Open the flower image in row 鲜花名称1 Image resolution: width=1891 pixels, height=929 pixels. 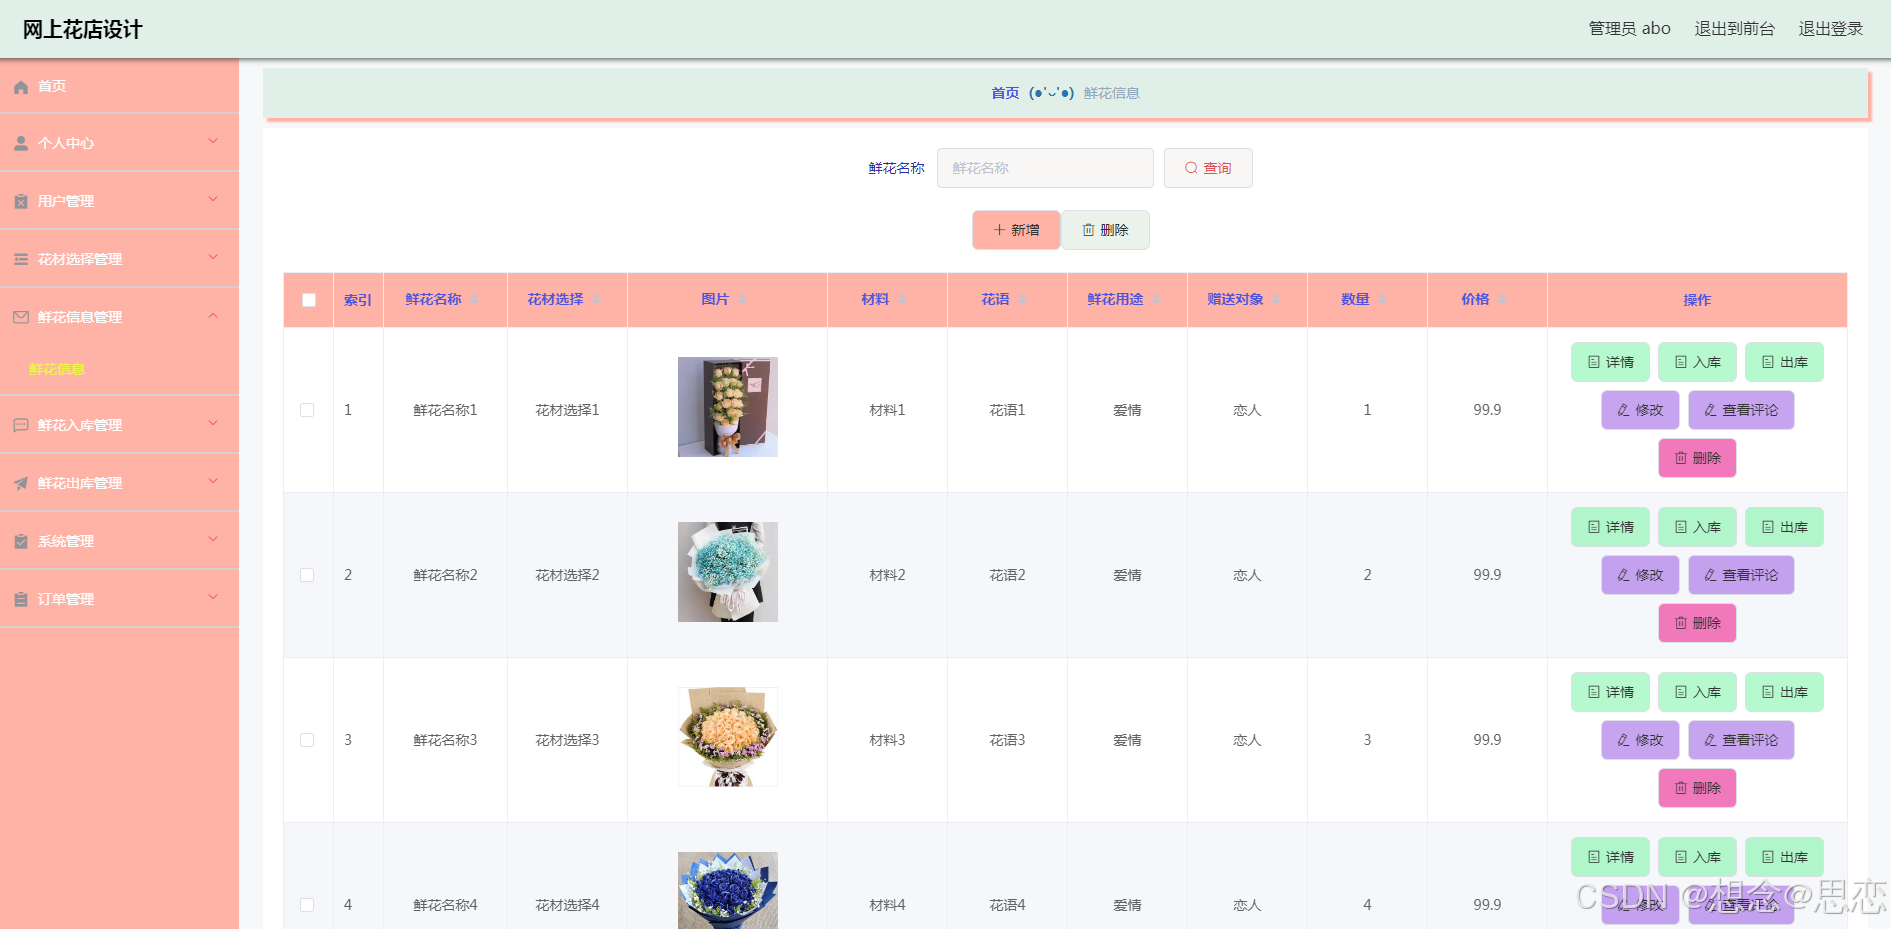coord(728,407)
